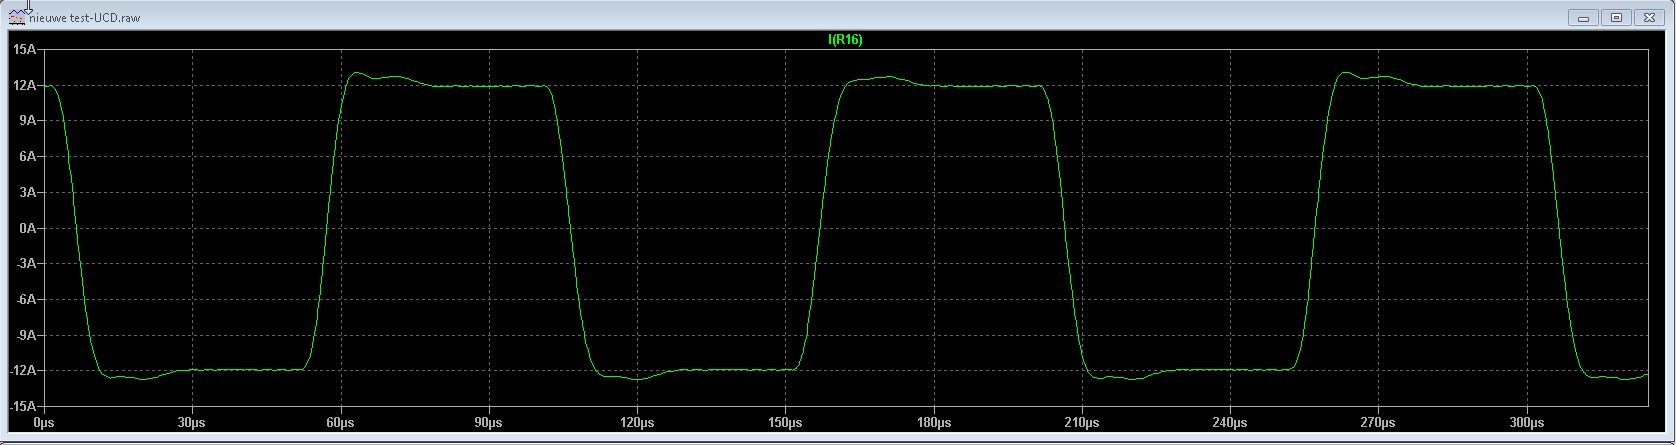Click the 15A vertical axis label

(x=25, y=49)
